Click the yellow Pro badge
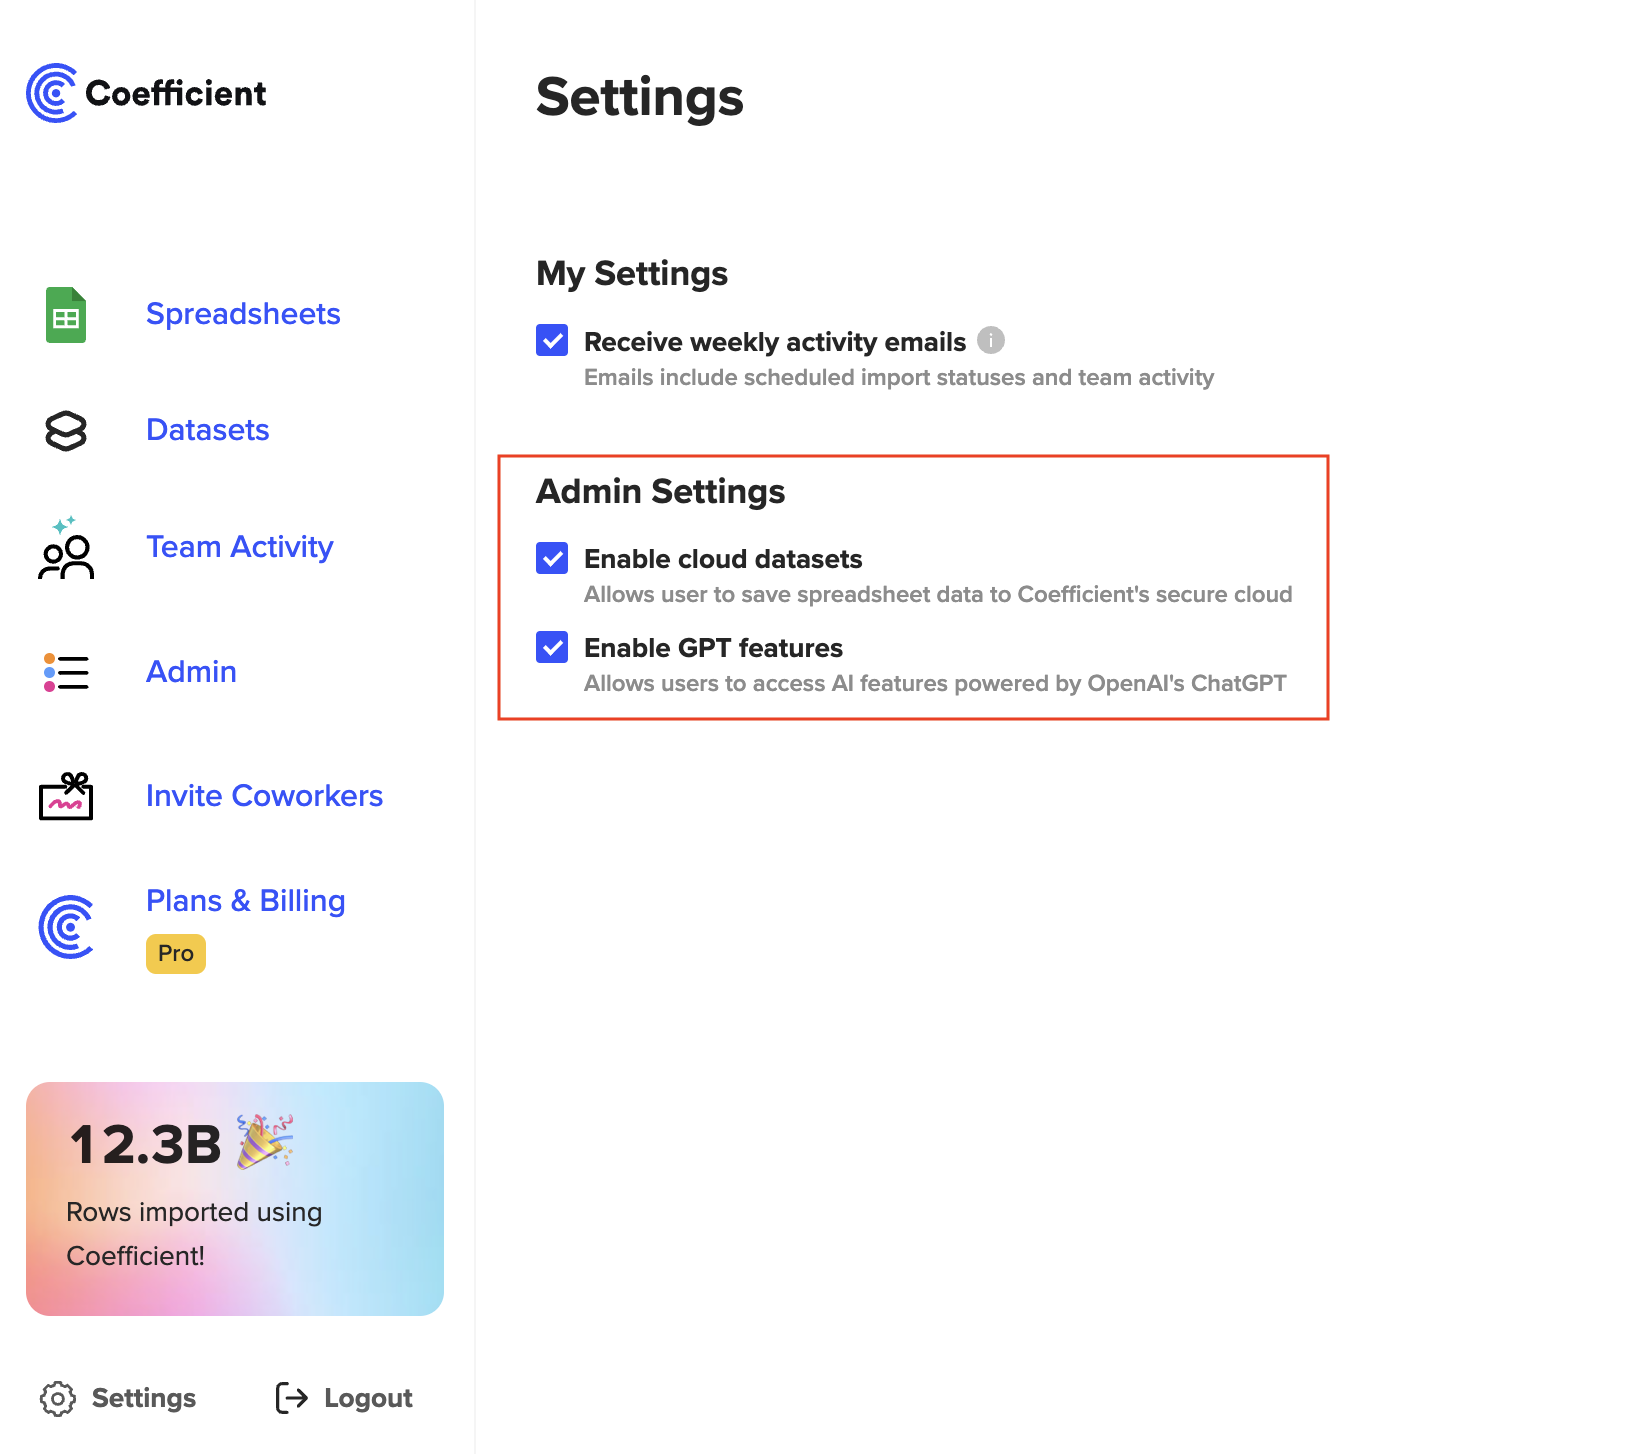1644x1454 pixels. tap(175, 953)
